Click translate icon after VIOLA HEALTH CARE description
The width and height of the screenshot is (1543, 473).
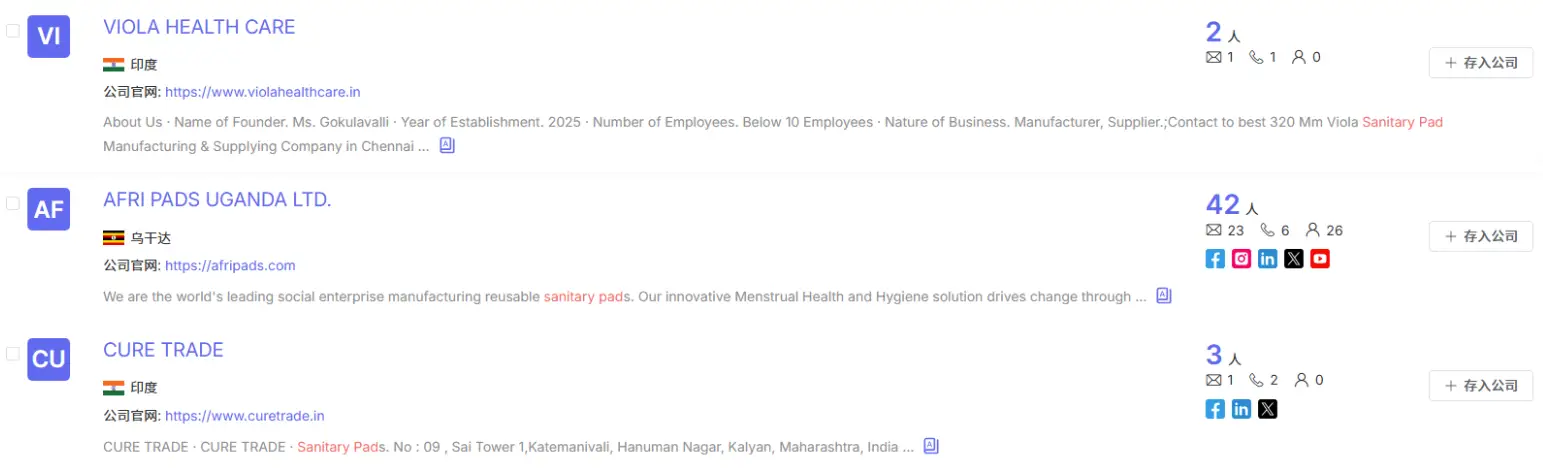pos(447,146)
